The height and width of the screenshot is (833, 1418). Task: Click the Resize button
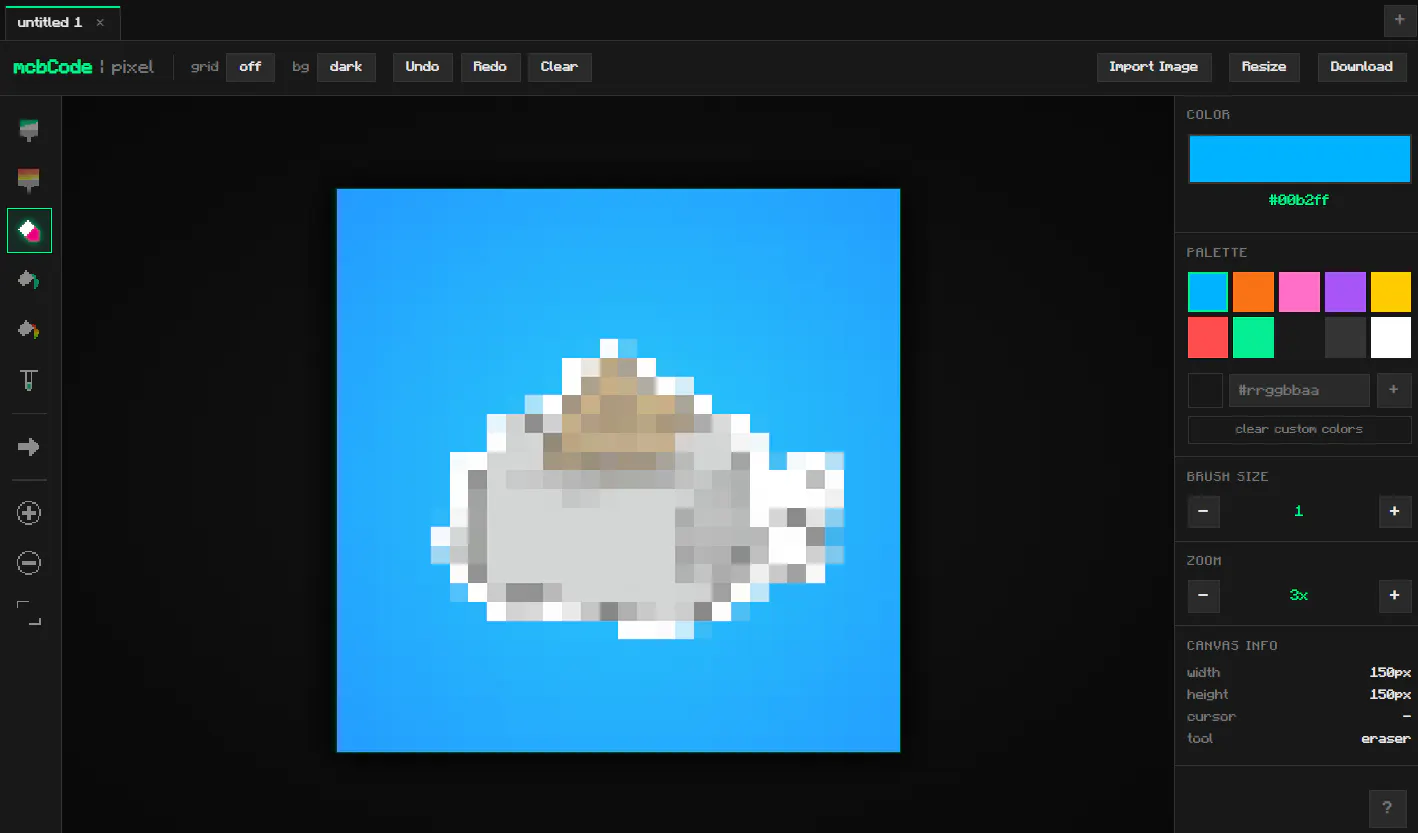[x=1264, y=67]
